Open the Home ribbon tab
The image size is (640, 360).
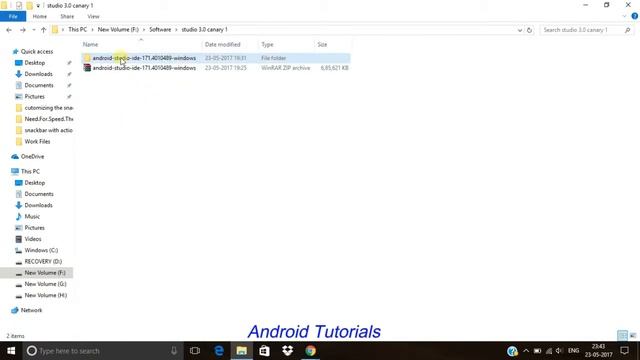[x=40, y=17]
